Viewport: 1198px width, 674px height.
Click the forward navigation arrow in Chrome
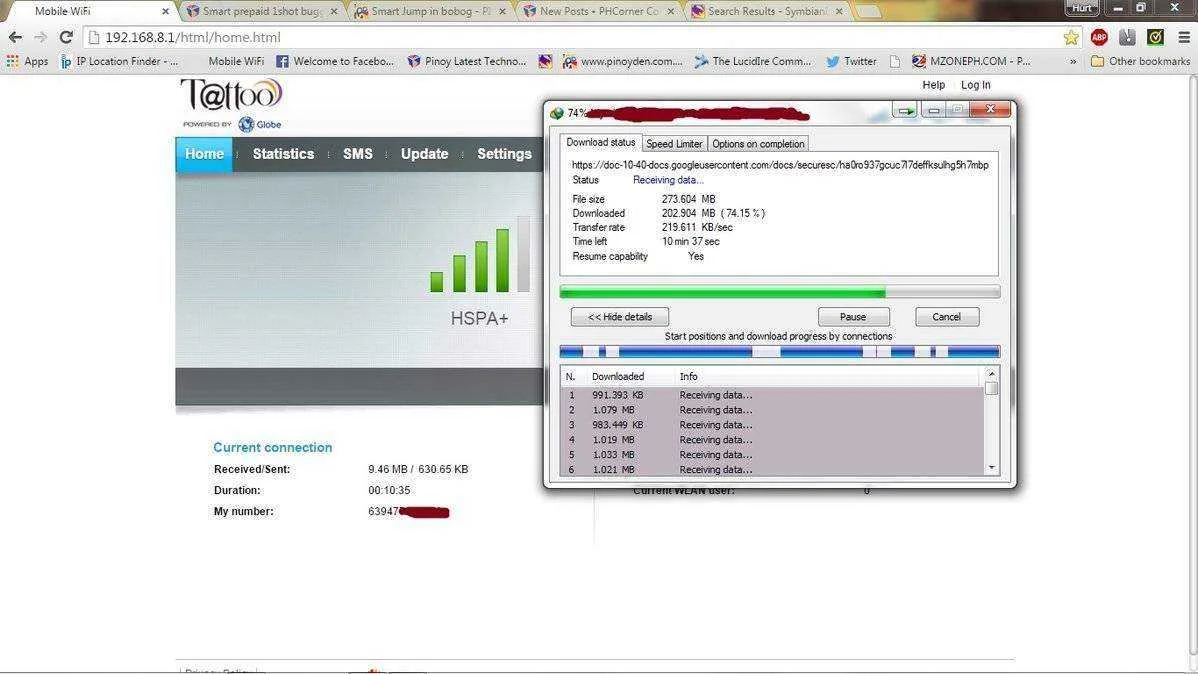pyautogui.click(x=40, y=37)
